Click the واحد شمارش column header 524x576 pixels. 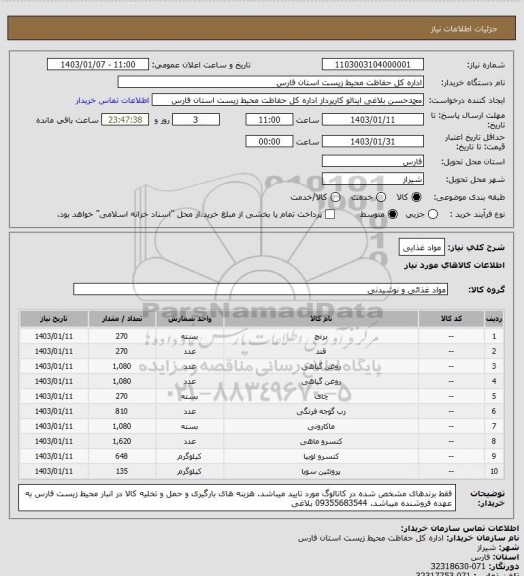(x=190, y=318)
